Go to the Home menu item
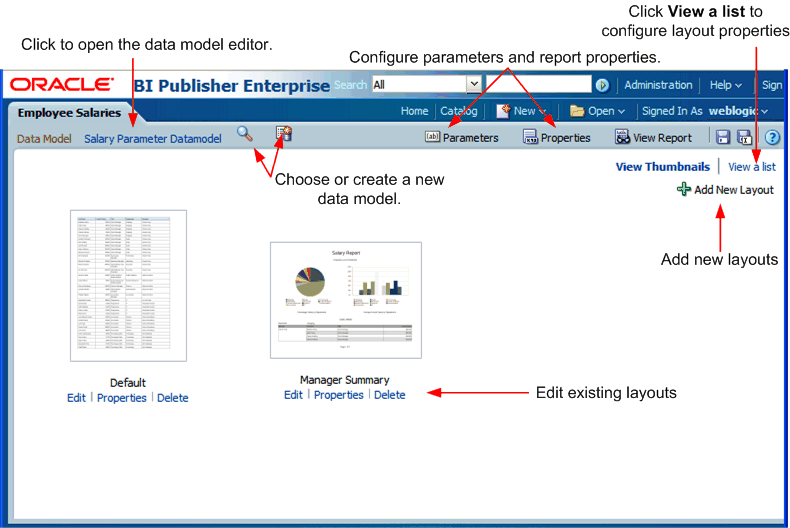 click(414, 111)
